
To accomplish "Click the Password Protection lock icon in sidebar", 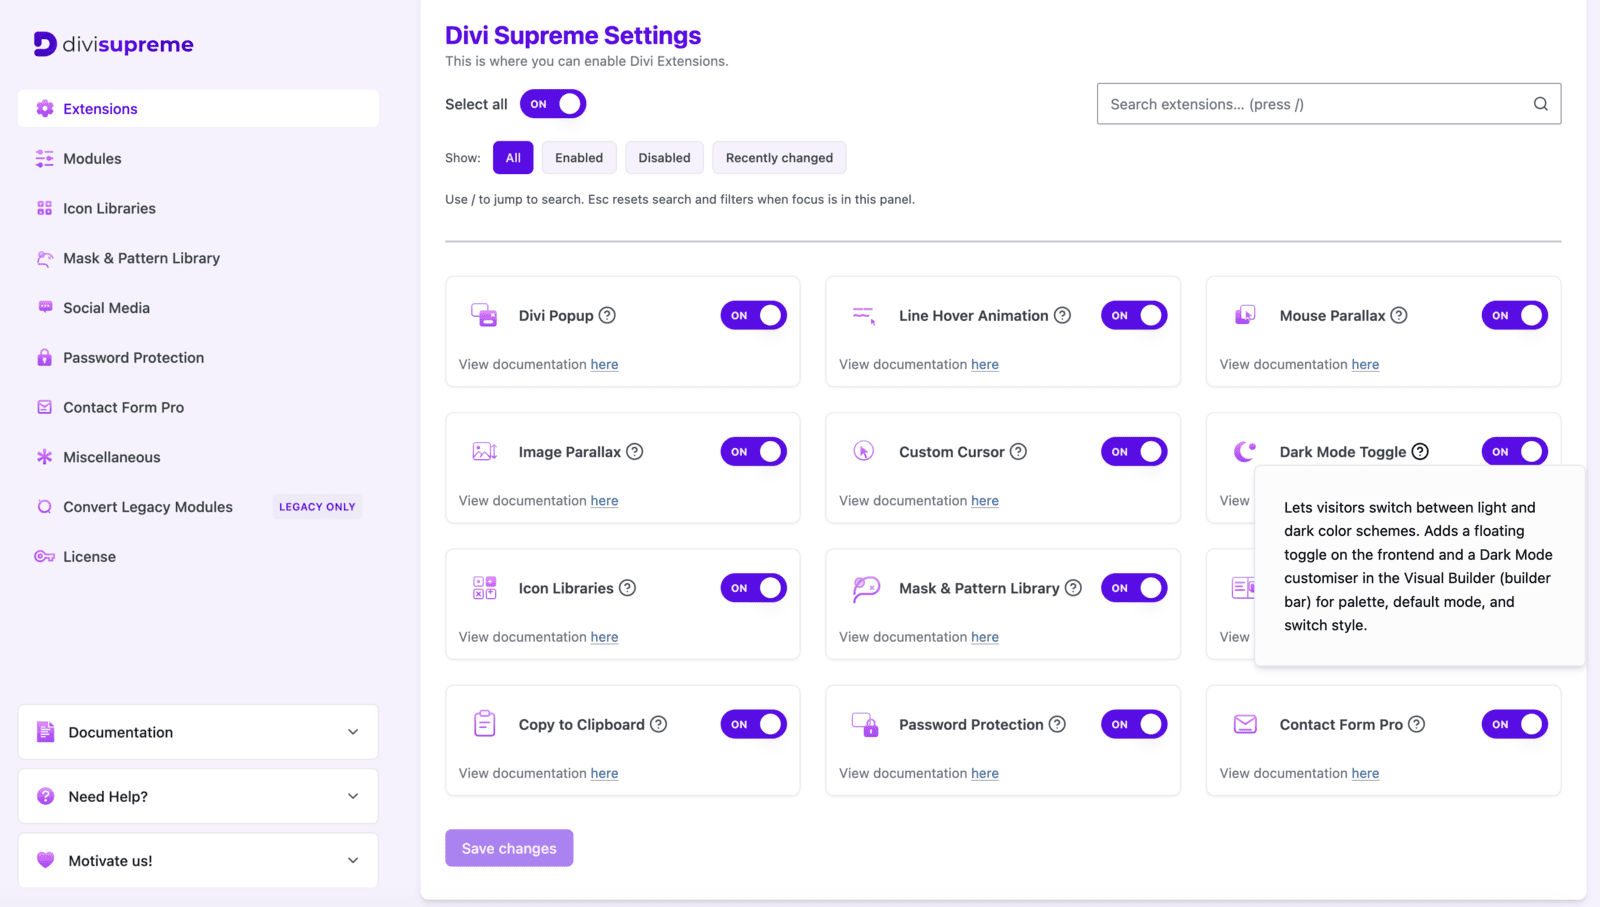I will (45, 357).
